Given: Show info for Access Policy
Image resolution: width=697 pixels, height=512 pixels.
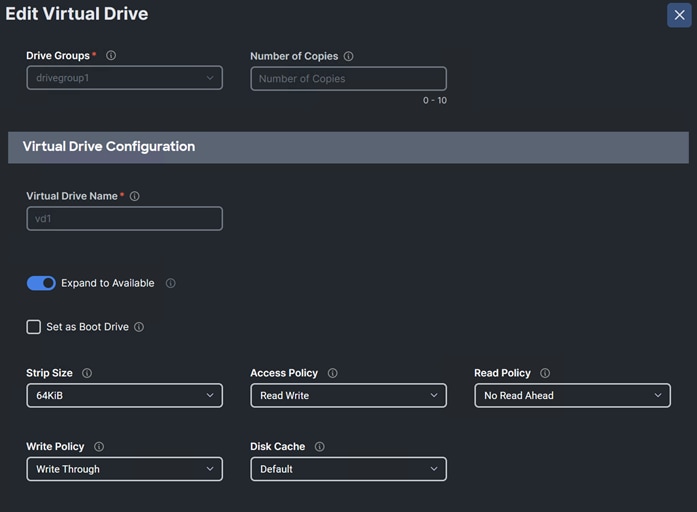Looking at the screenshot, I should [x=332, y=373].
